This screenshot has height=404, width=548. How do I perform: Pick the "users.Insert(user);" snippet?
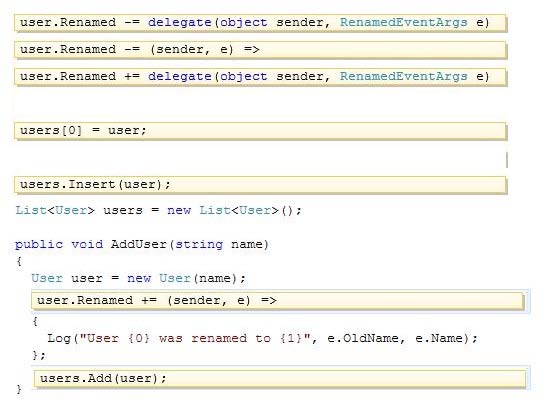[260, 185]
